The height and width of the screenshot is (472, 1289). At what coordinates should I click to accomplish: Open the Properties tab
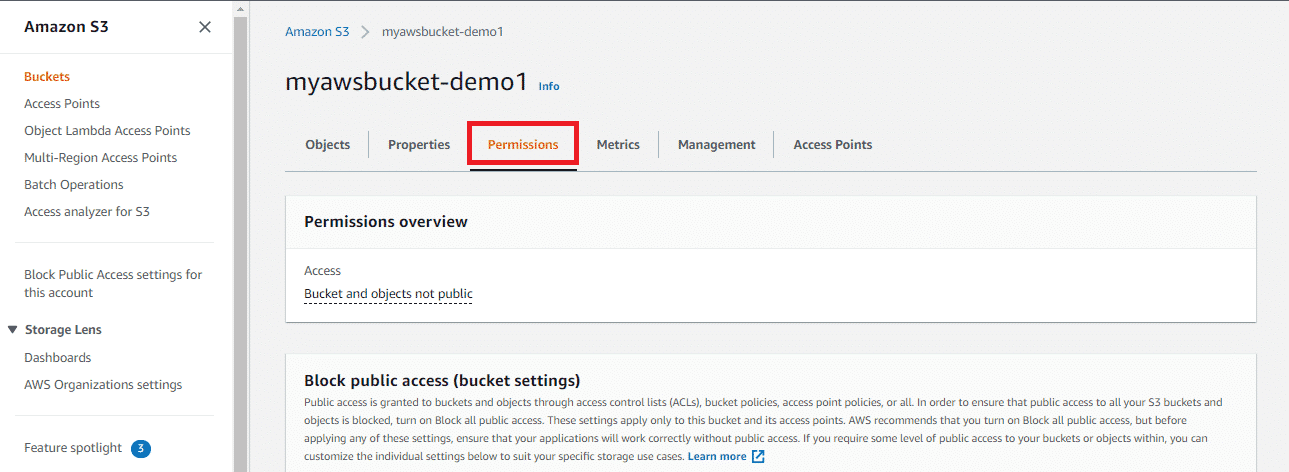(419, 145)
